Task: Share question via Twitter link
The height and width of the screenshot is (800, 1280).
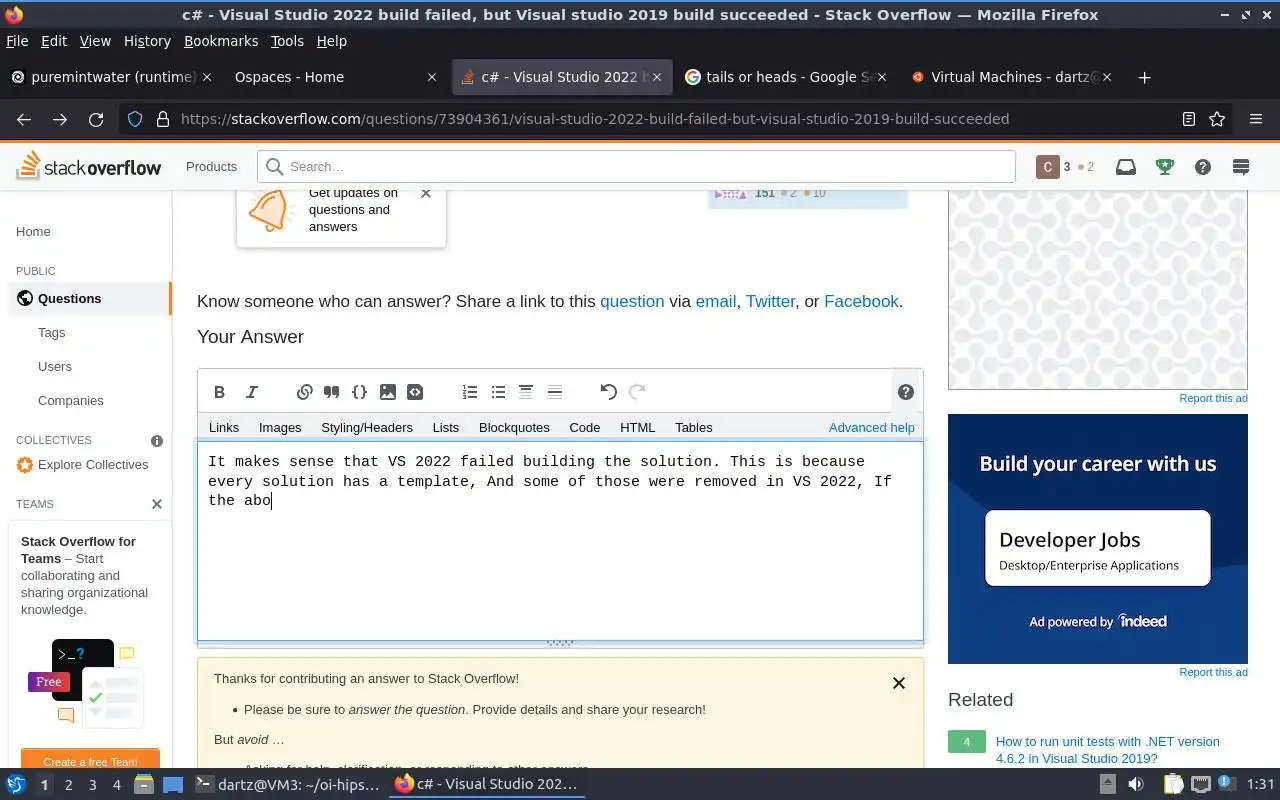Action: click(770, 301)
